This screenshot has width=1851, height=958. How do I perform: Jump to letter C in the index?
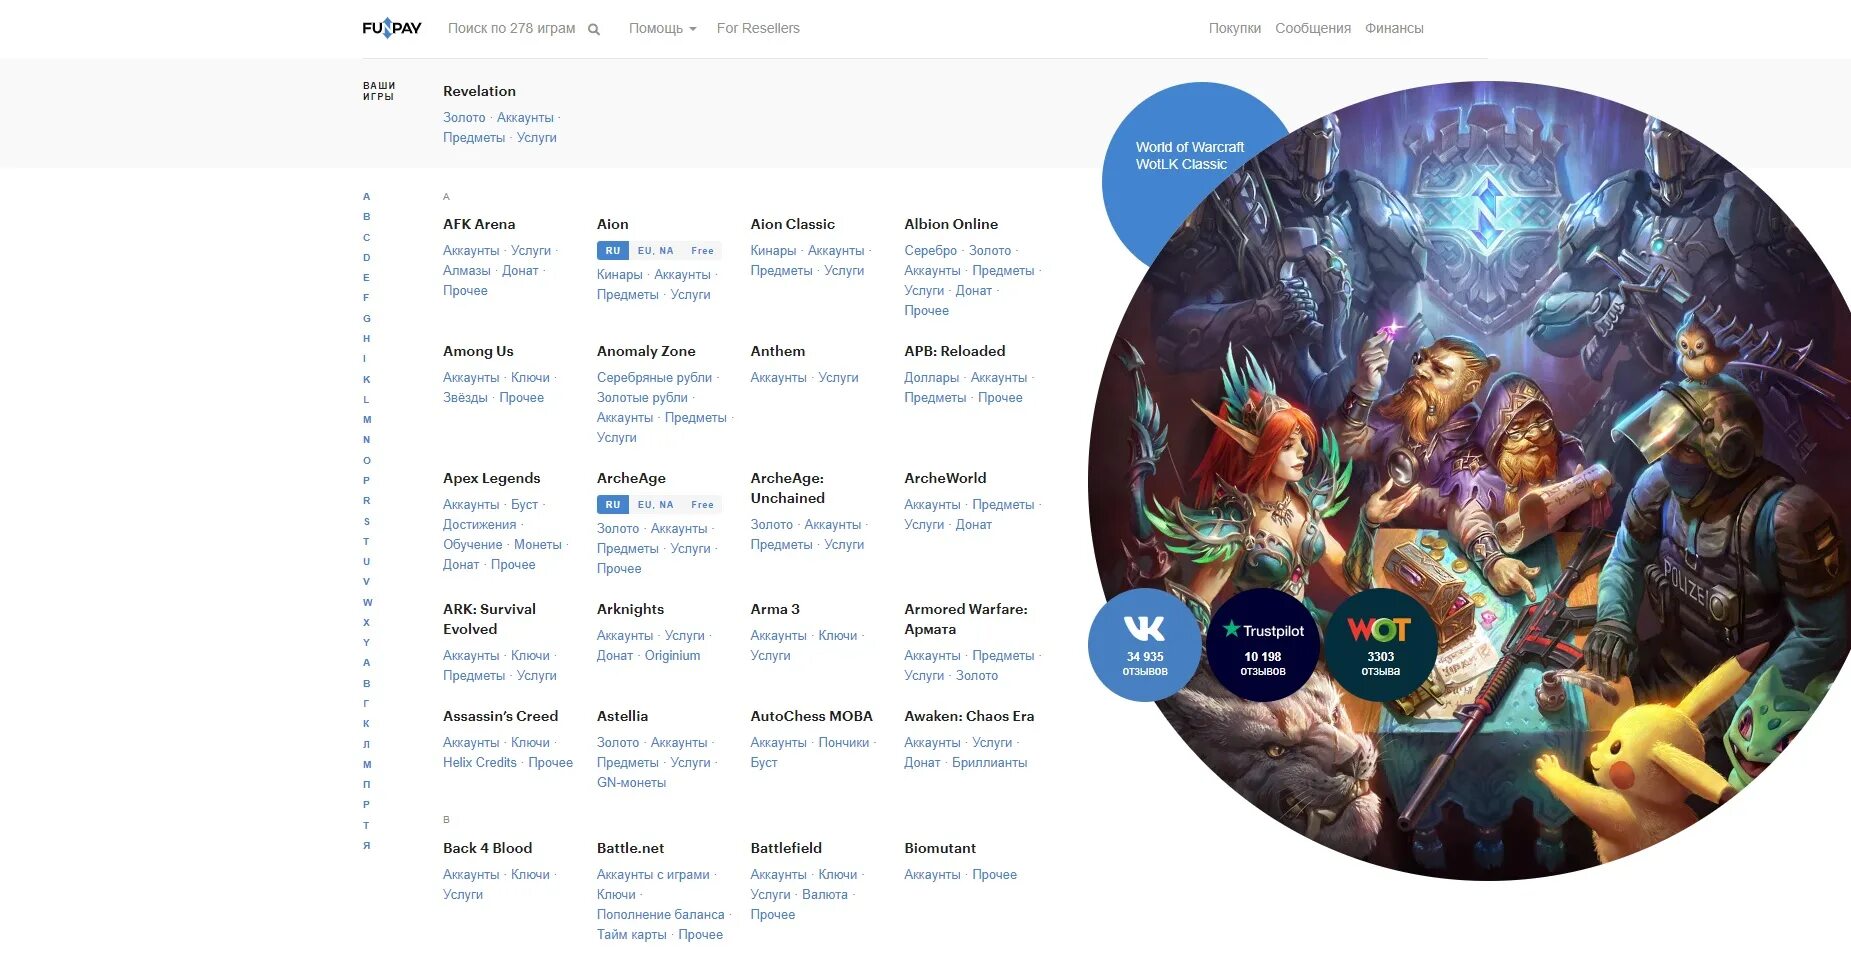pos(367,237)
